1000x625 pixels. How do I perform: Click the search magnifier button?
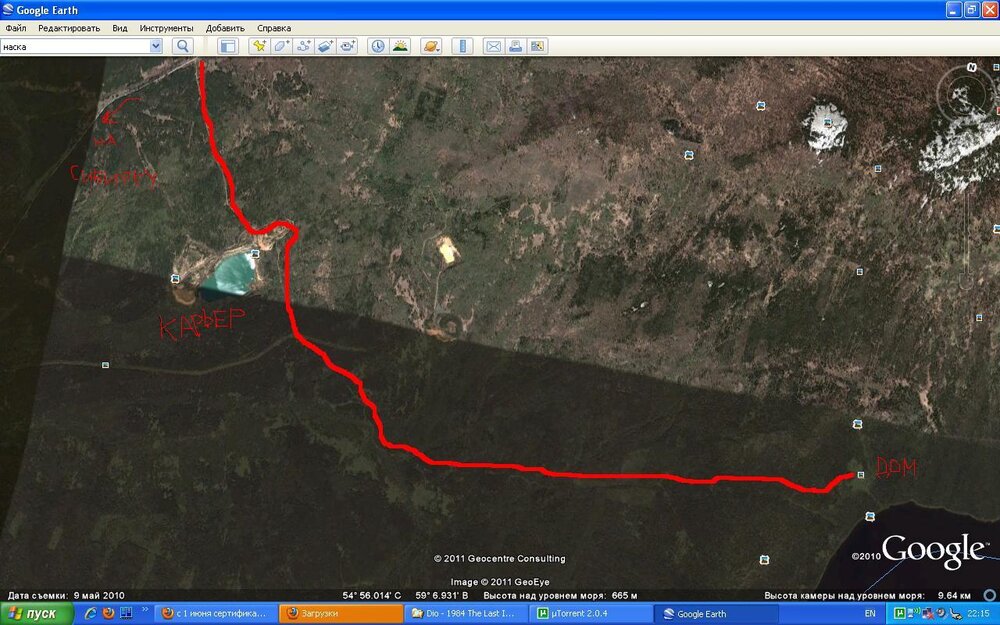pos(182,46)
